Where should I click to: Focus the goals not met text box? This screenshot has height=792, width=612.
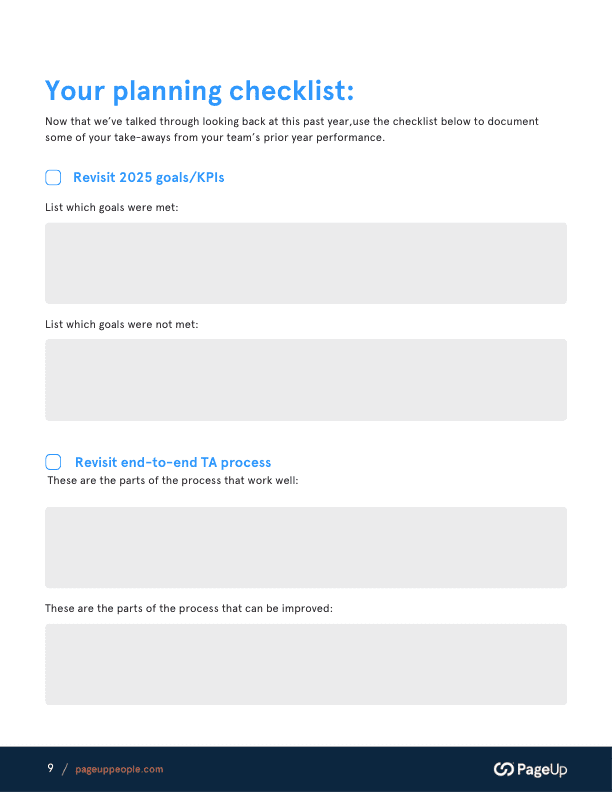click(305, 380)
